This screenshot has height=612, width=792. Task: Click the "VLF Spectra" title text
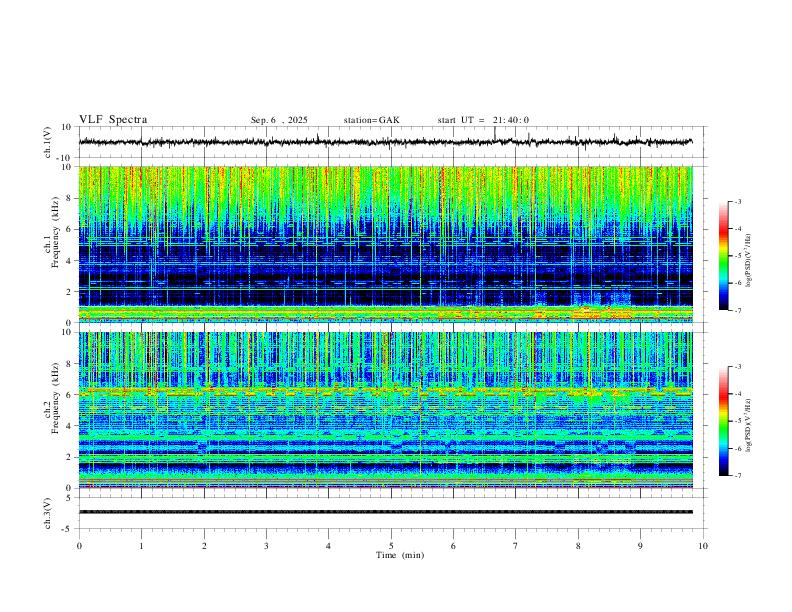click(113, 120)
